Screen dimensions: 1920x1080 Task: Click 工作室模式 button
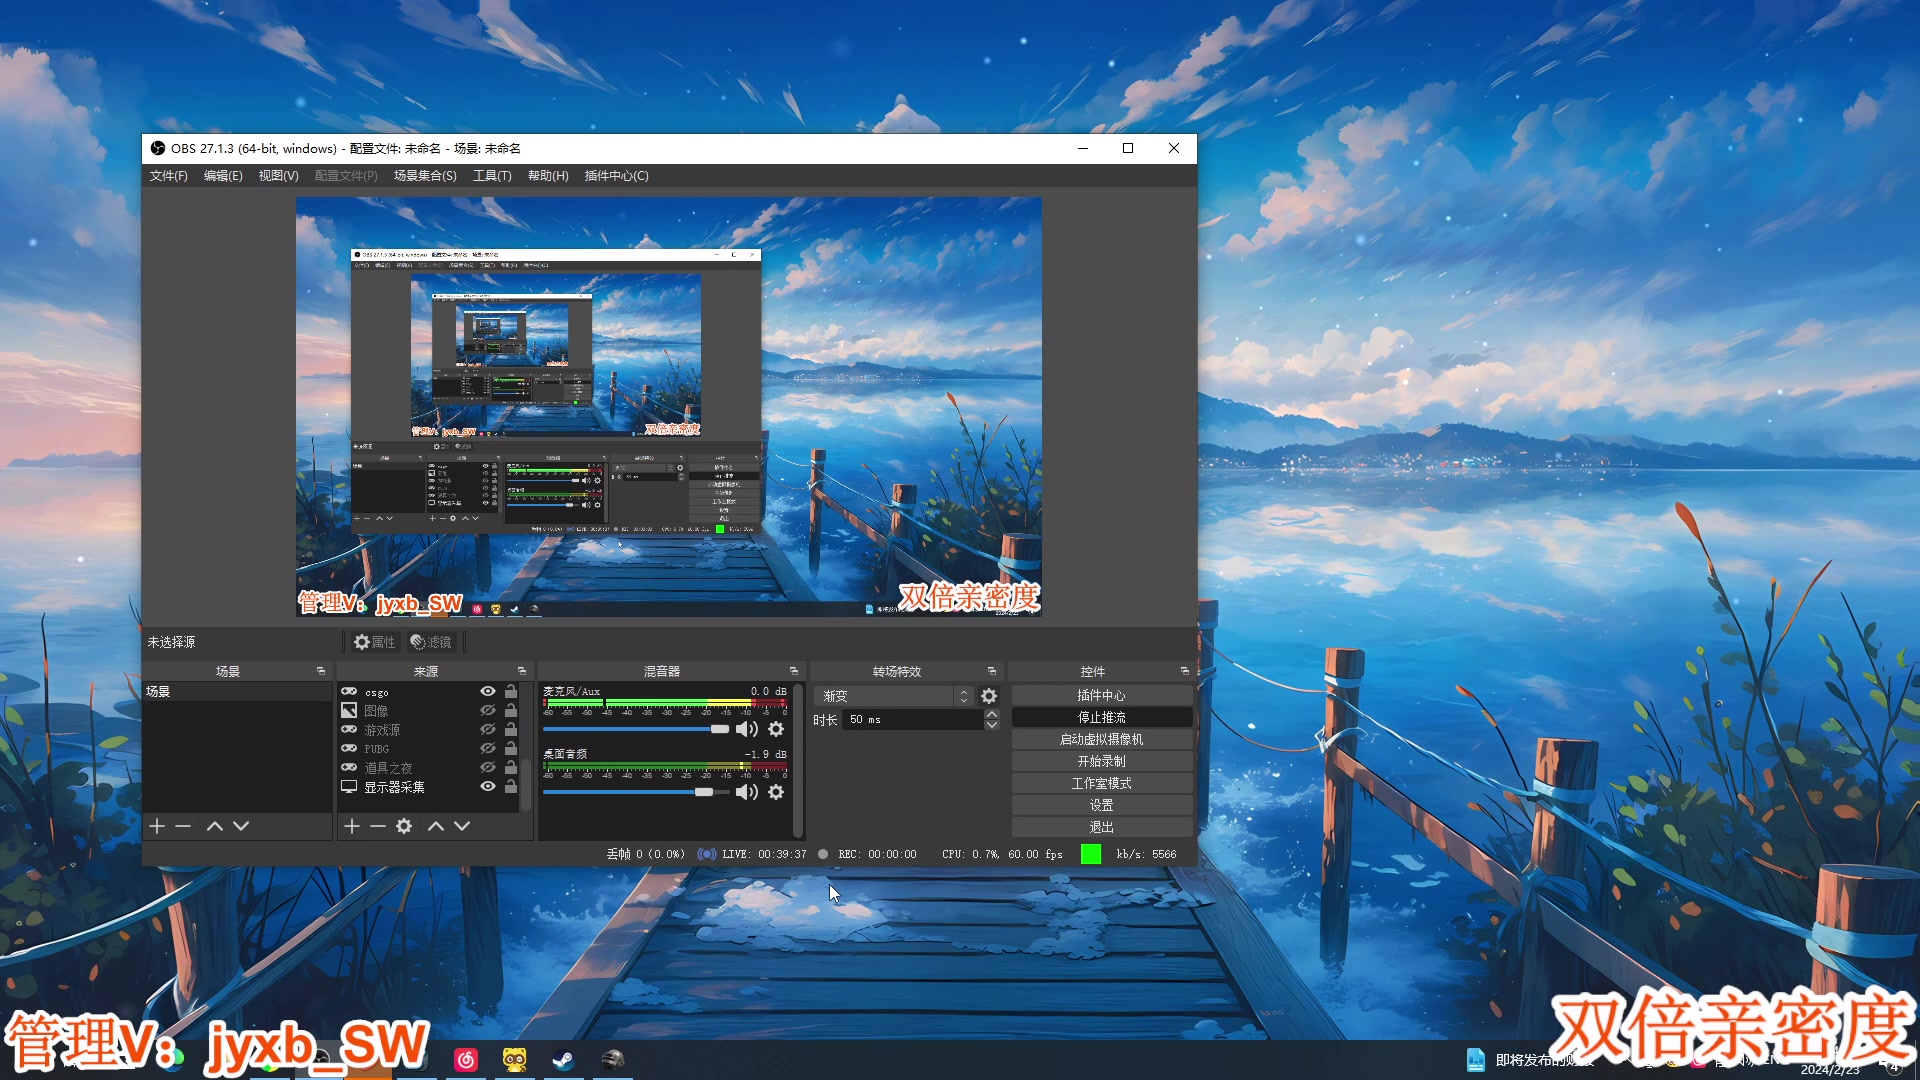[1102, 783]
